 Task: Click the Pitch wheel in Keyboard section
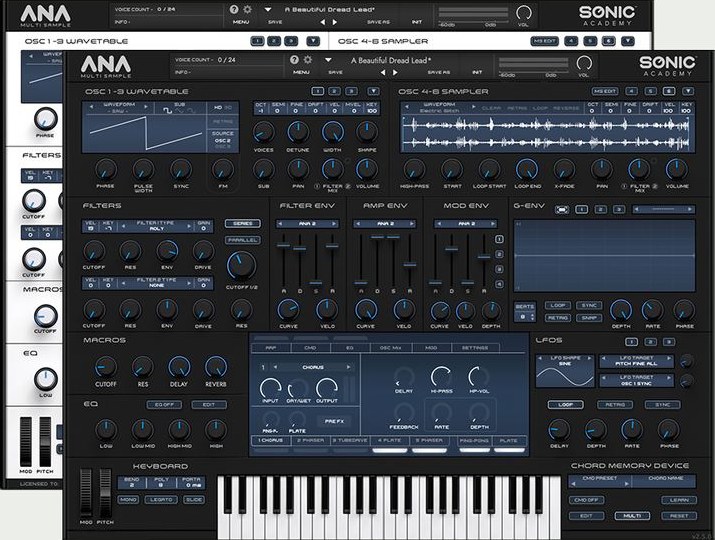(x=105, y=492)
